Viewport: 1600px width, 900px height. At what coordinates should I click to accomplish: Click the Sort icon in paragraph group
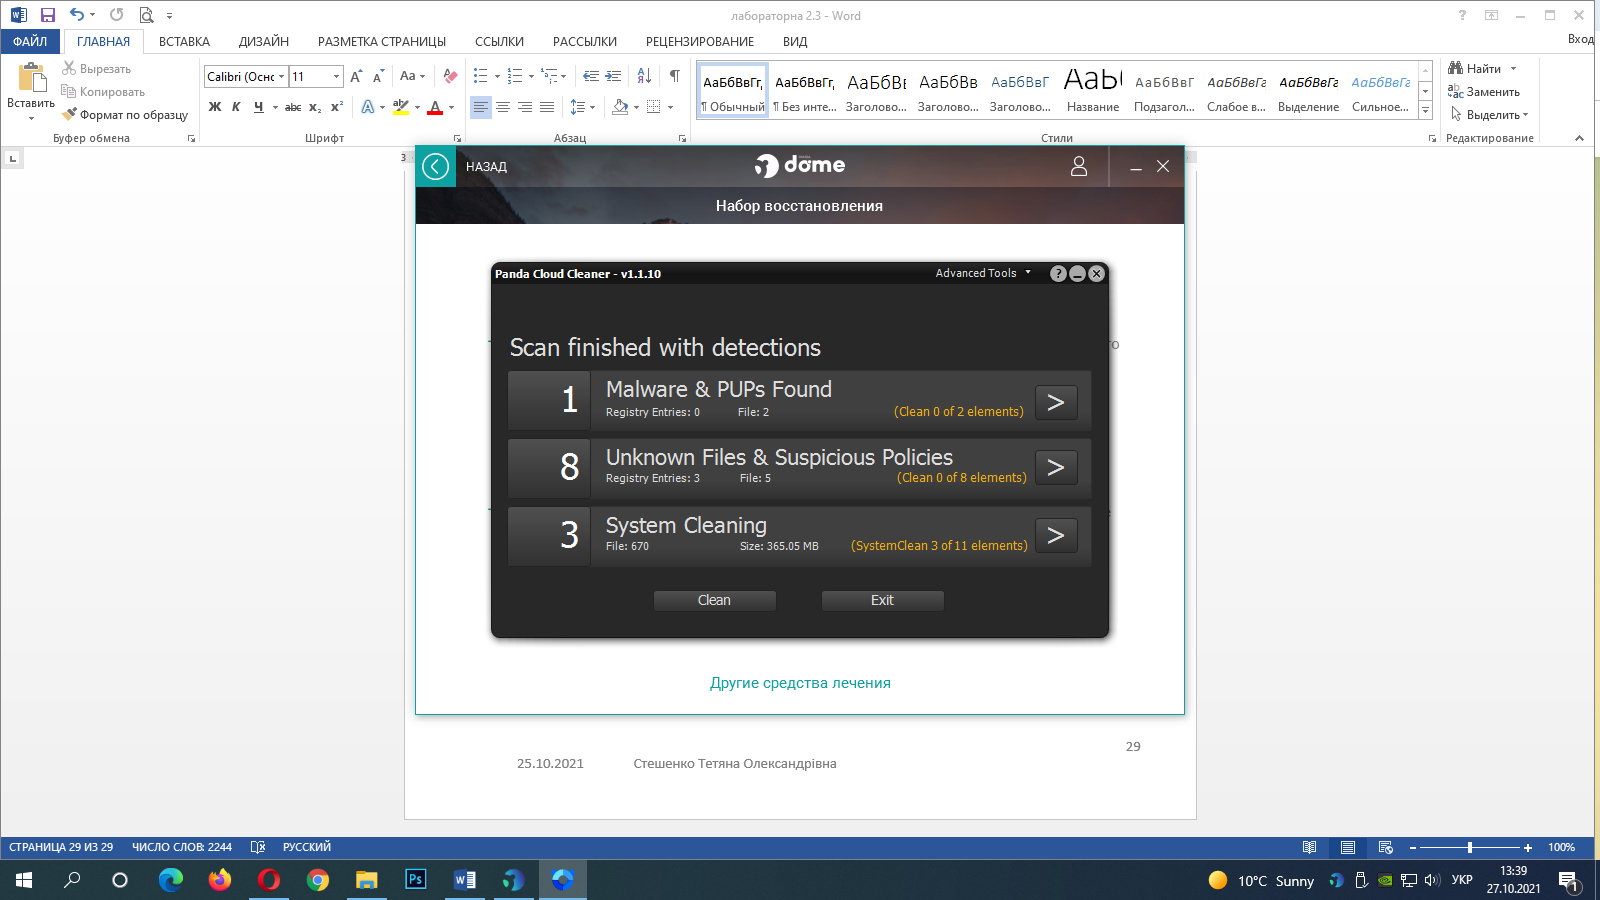point(644,76)
